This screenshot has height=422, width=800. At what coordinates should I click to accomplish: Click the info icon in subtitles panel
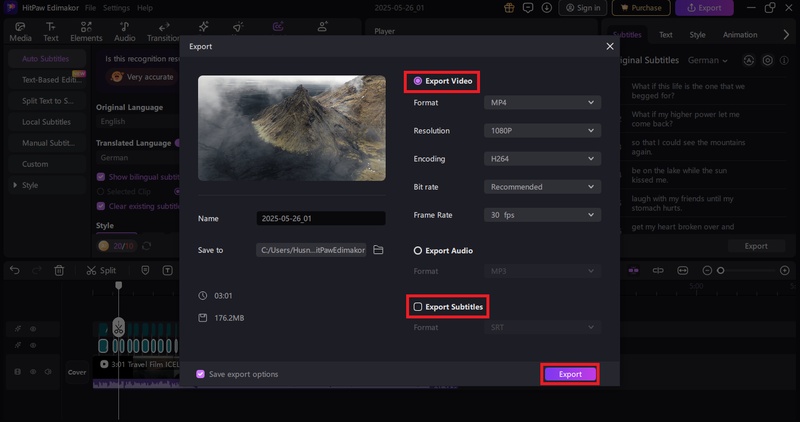(x=786, y=60)
